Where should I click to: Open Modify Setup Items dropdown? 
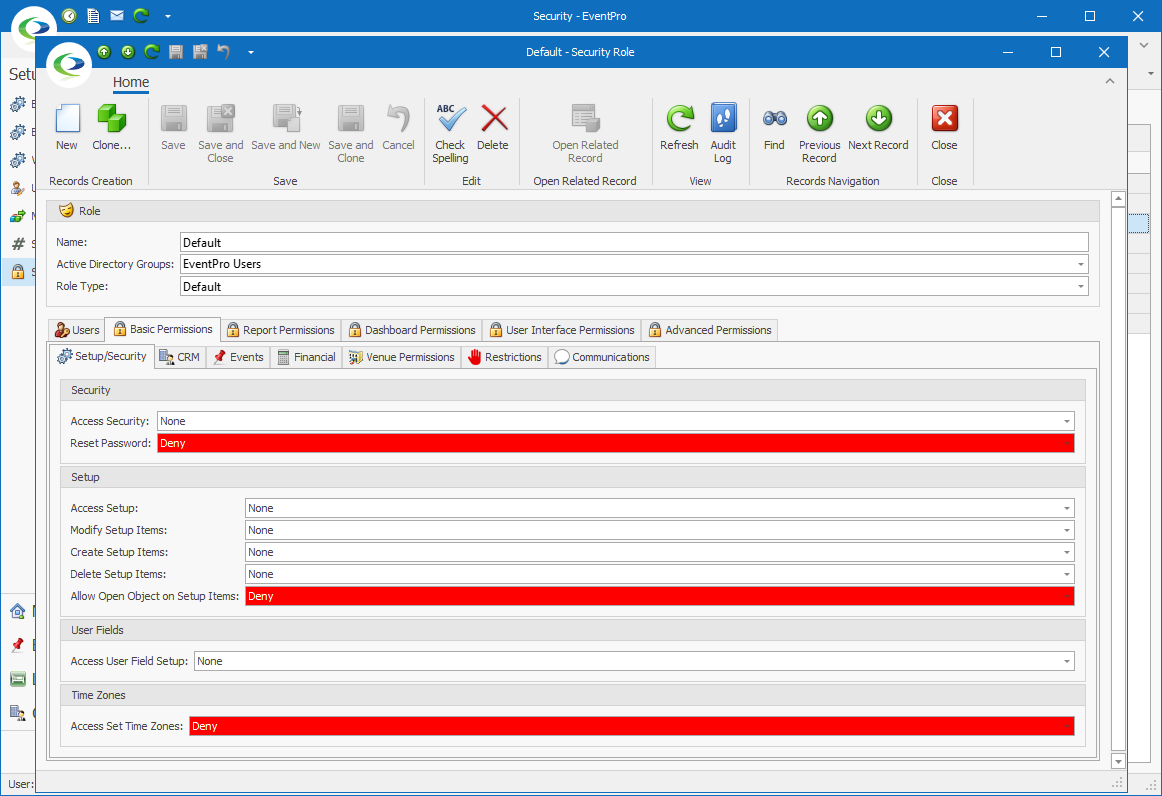pos(1067,531)
